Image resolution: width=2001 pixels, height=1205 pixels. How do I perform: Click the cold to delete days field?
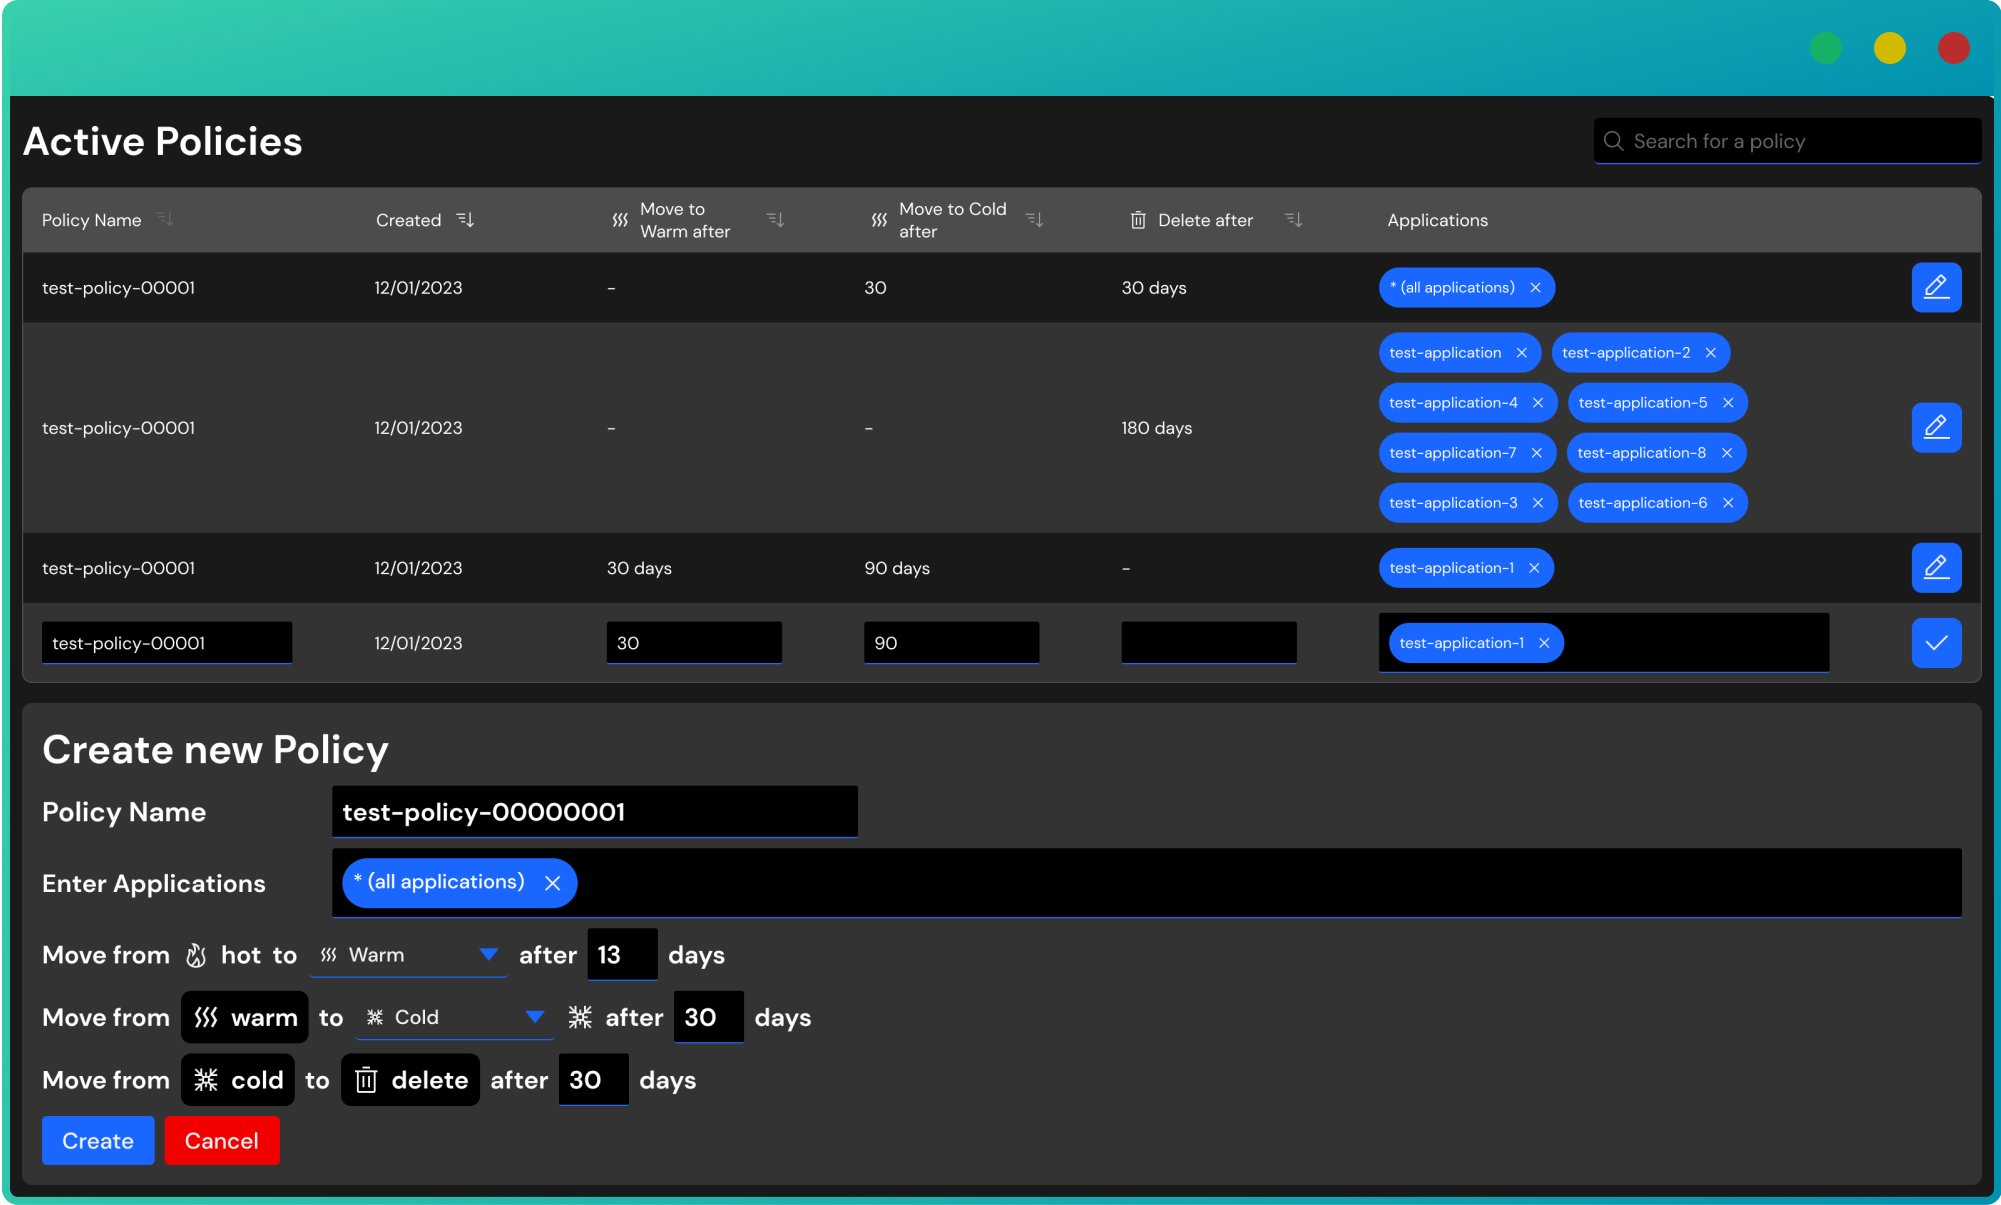click(593, 1080)
